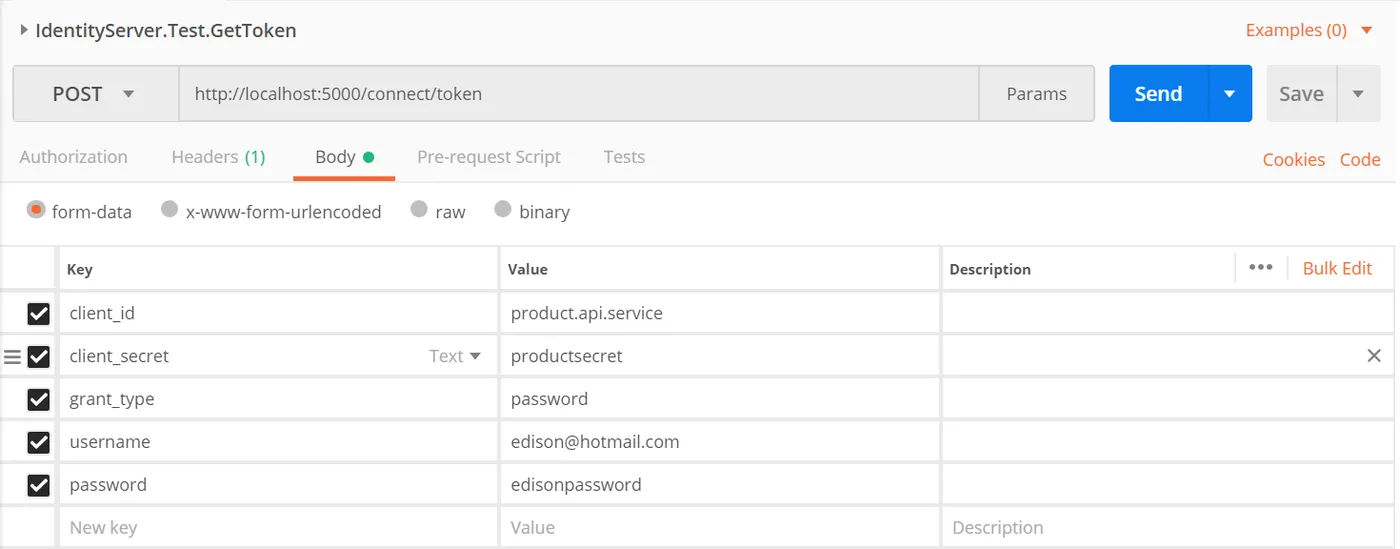This screenshot has width=1400, height=549.
Task: Switch to the Headers (1) tab
Action: coord(218,157)
